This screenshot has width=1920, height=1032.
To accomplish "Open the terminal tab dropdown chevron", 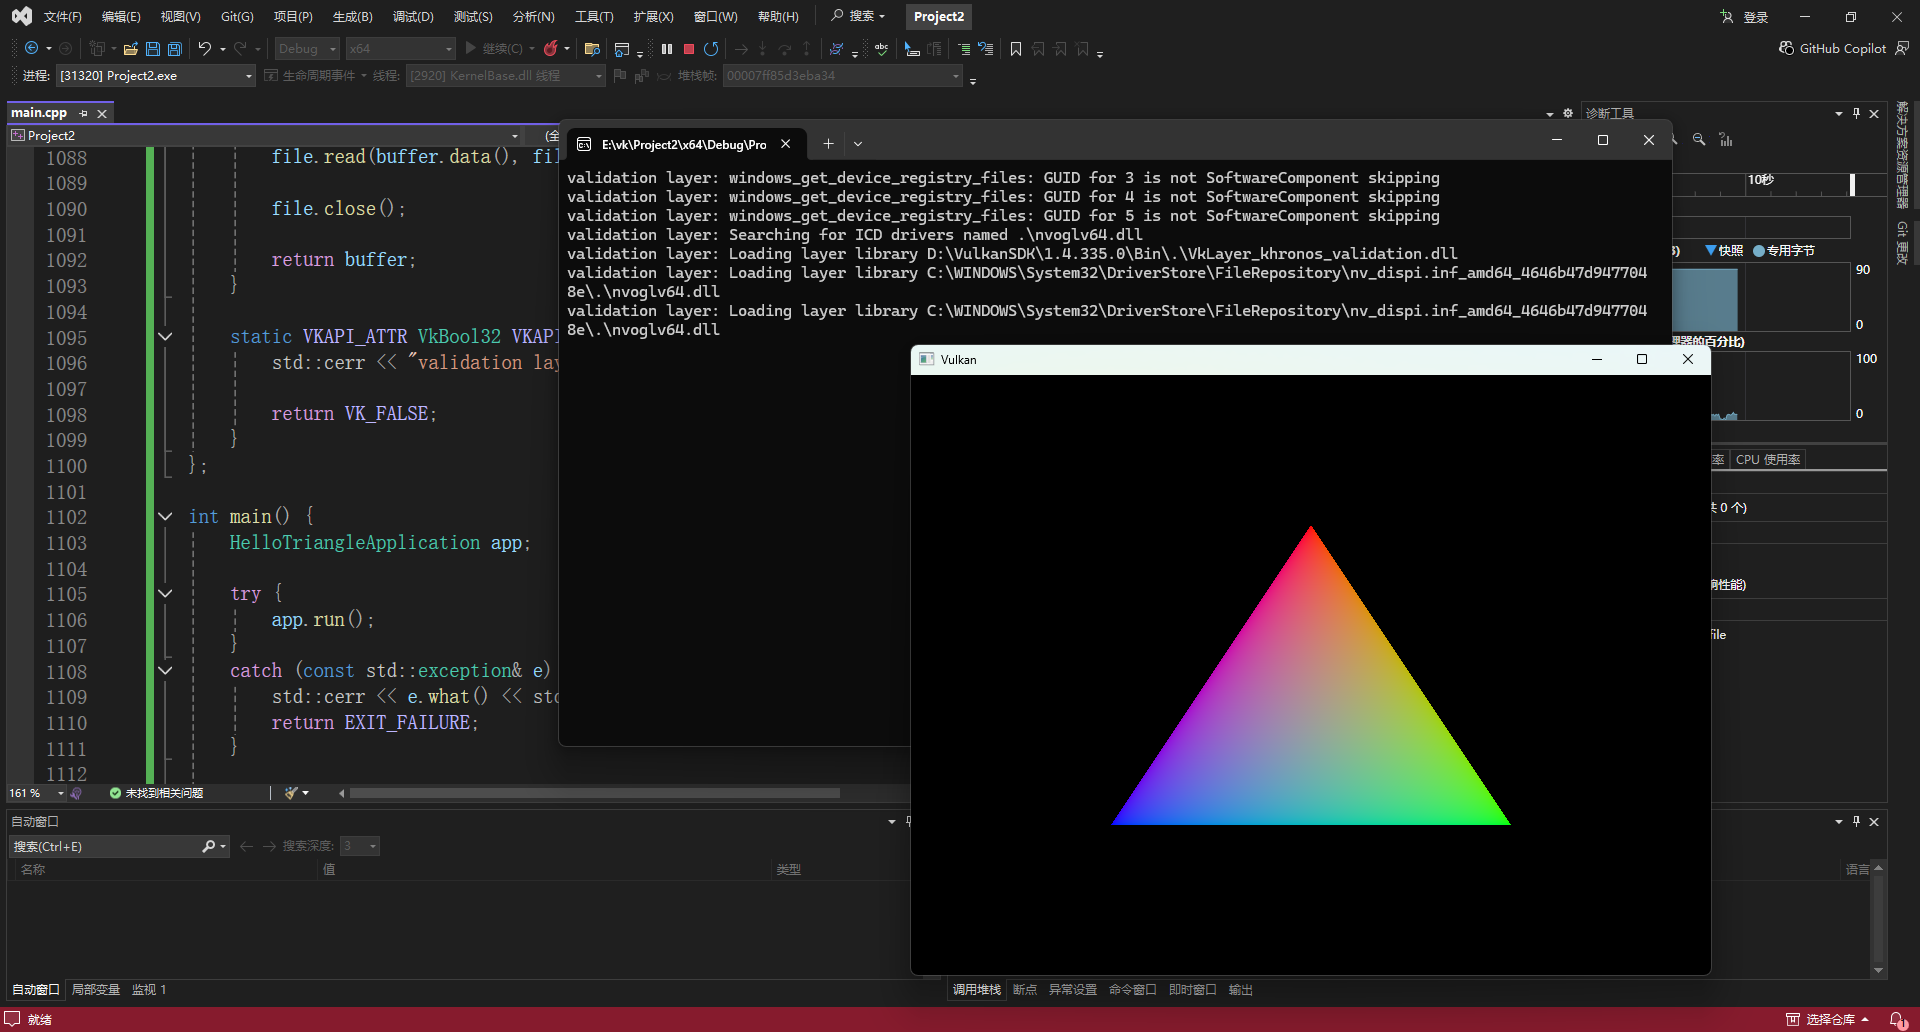I will tap(858, 144).
